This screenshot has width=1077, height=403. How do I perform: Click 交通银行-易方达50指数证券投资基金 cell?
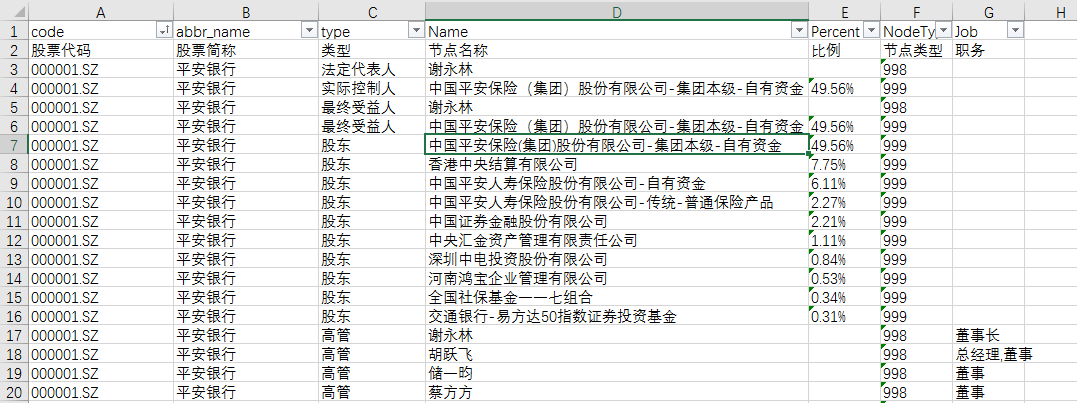[x=617, y=316]
